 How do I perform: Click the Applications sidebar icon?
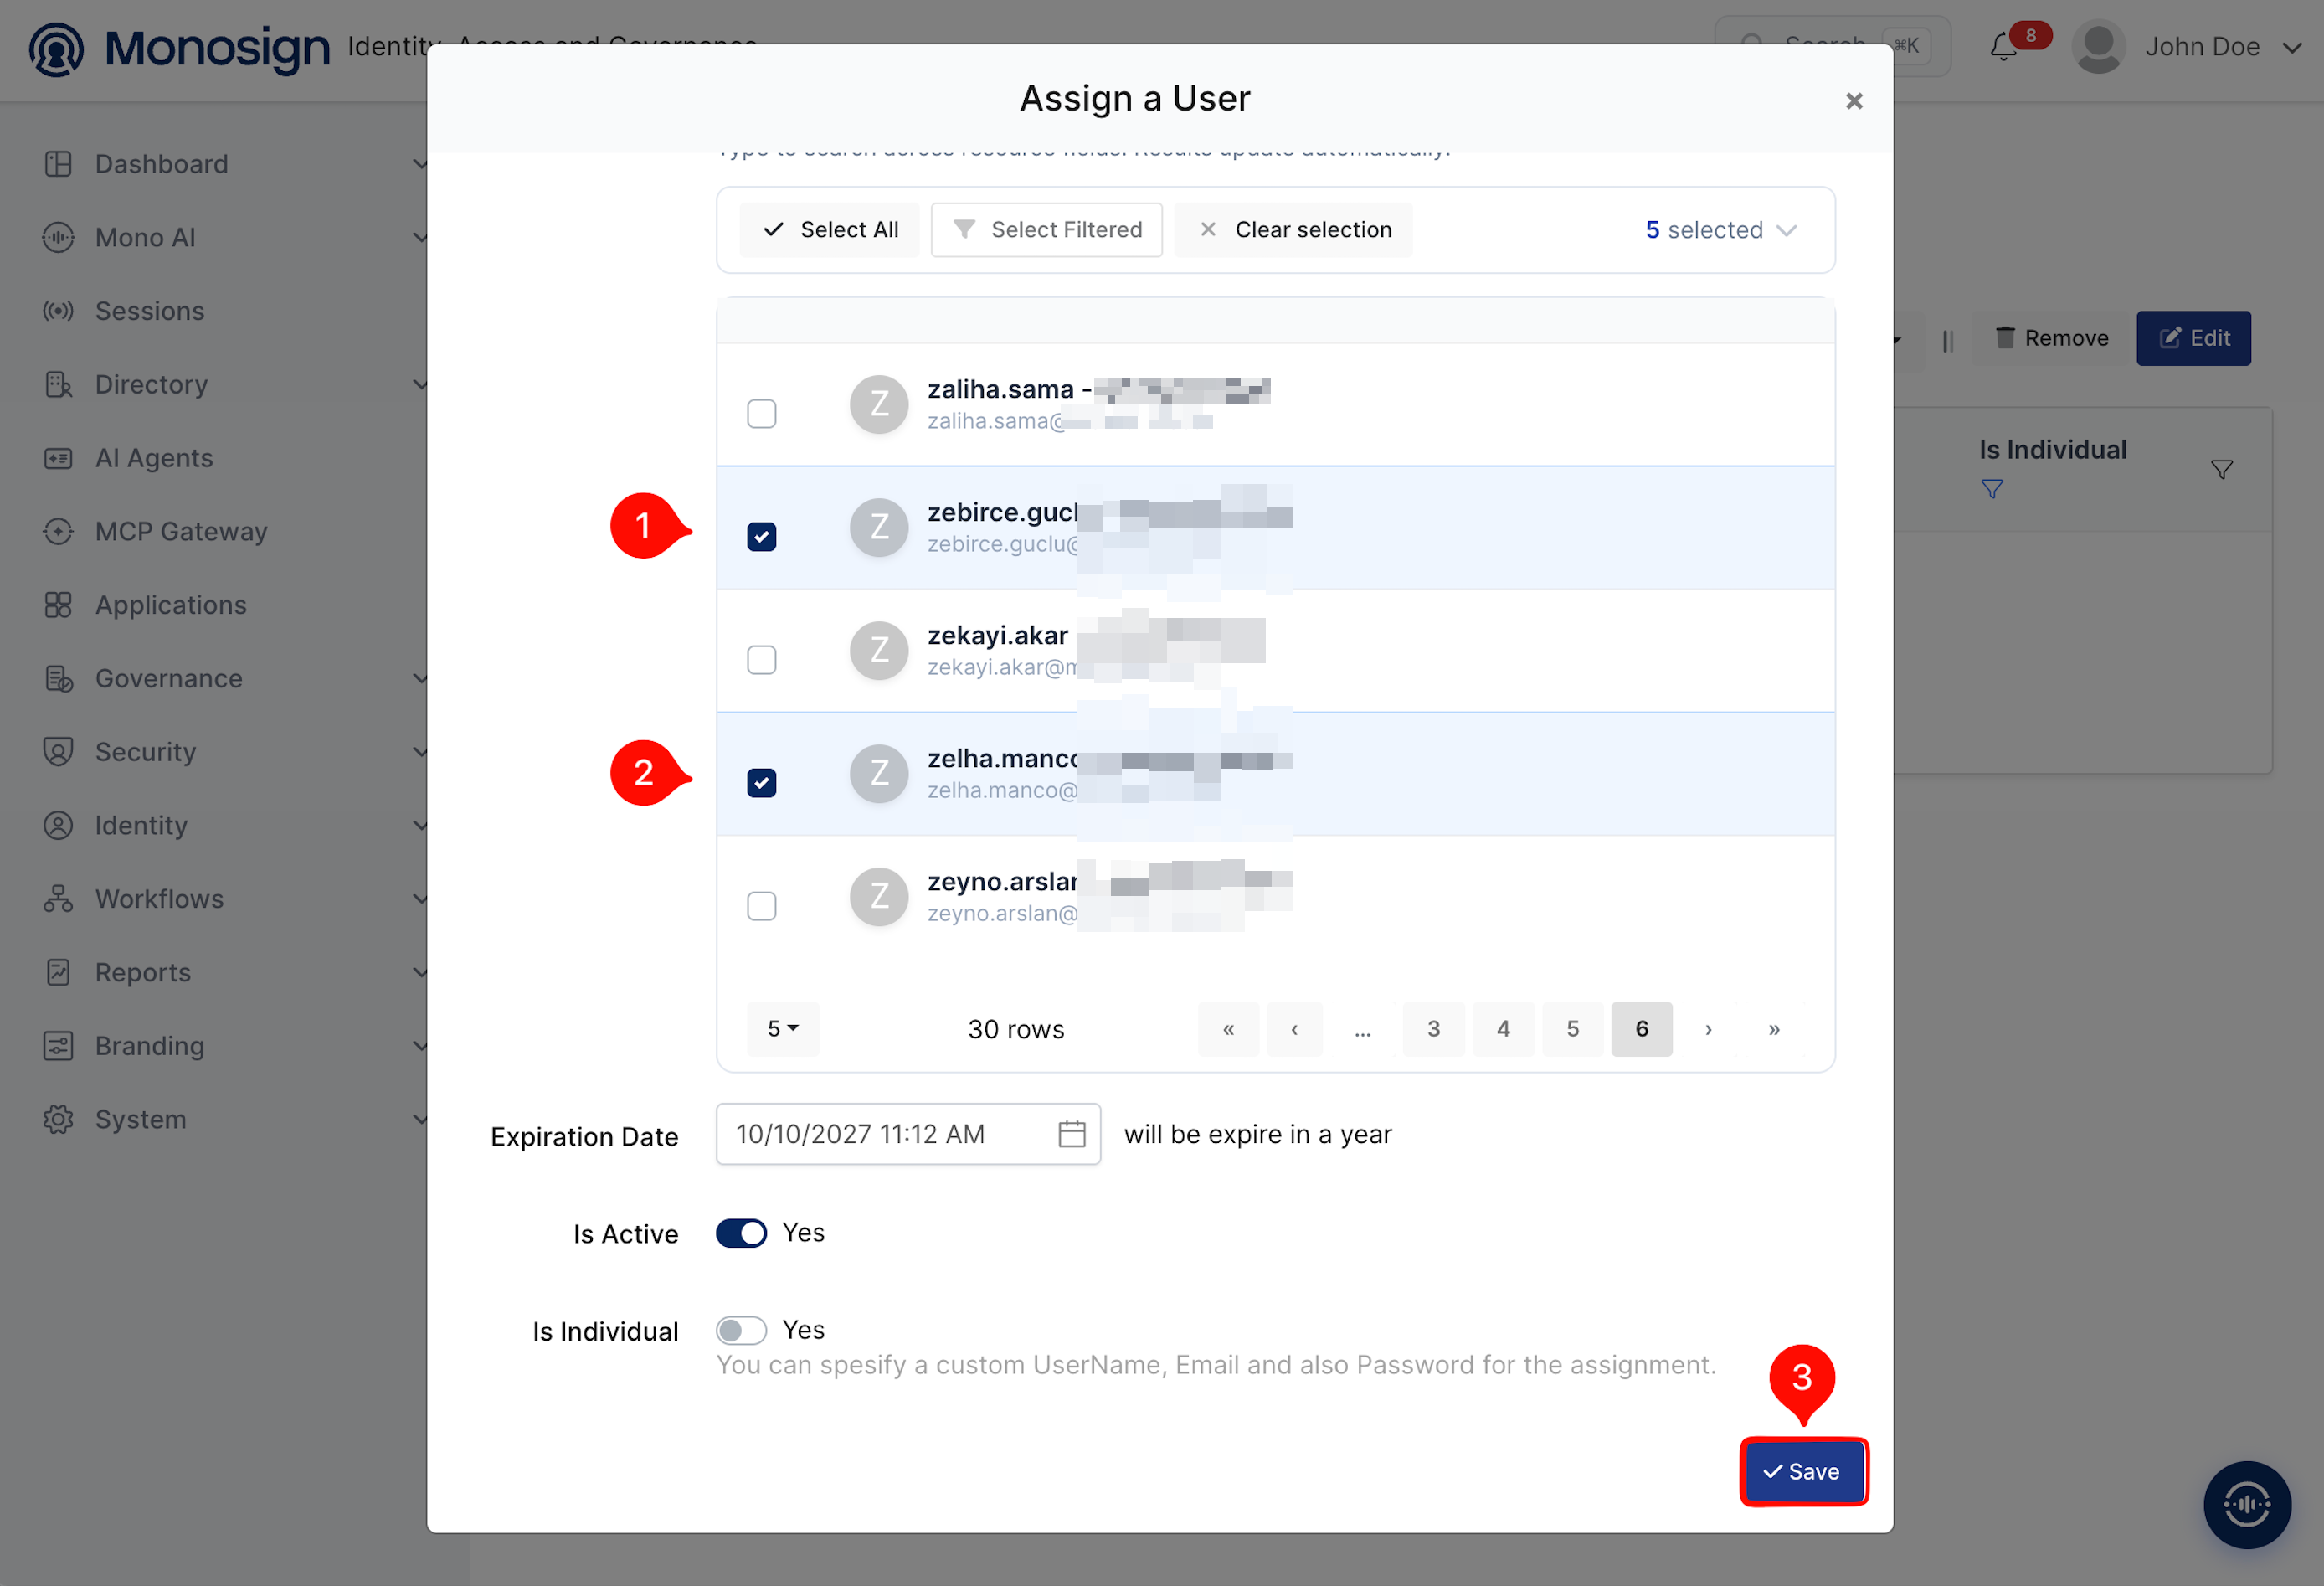[x=58, y=605]
